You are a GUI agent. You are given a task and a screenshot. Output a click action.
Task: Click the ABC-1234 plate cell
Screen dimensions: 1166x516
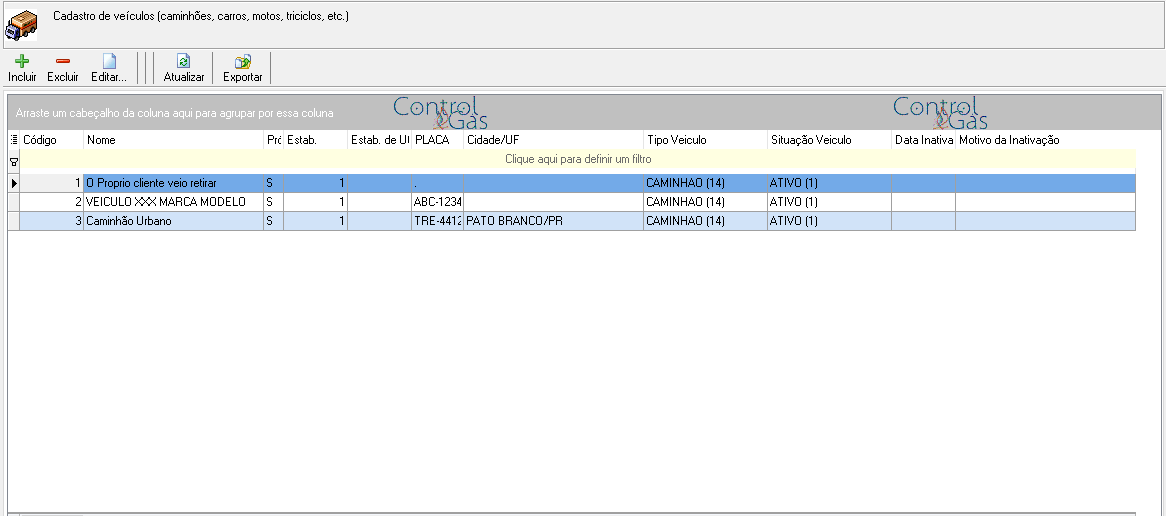click(437, 201)
